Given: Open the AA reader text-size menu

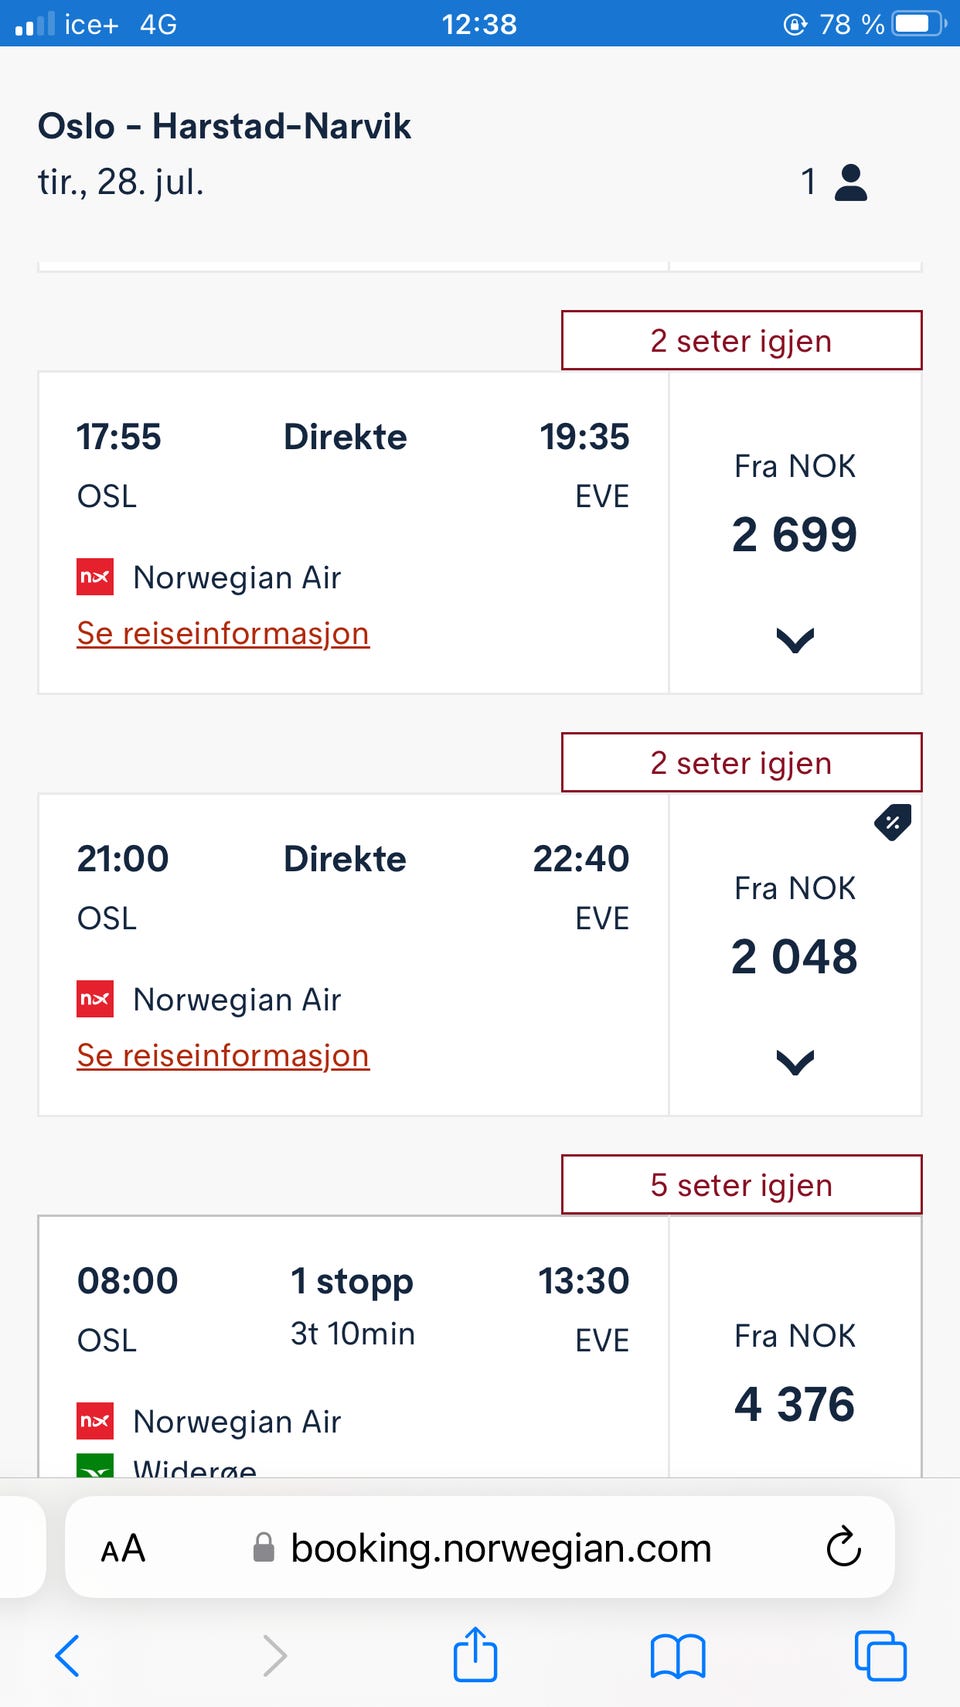Looking at the screenshot, I should (123, 1549).
